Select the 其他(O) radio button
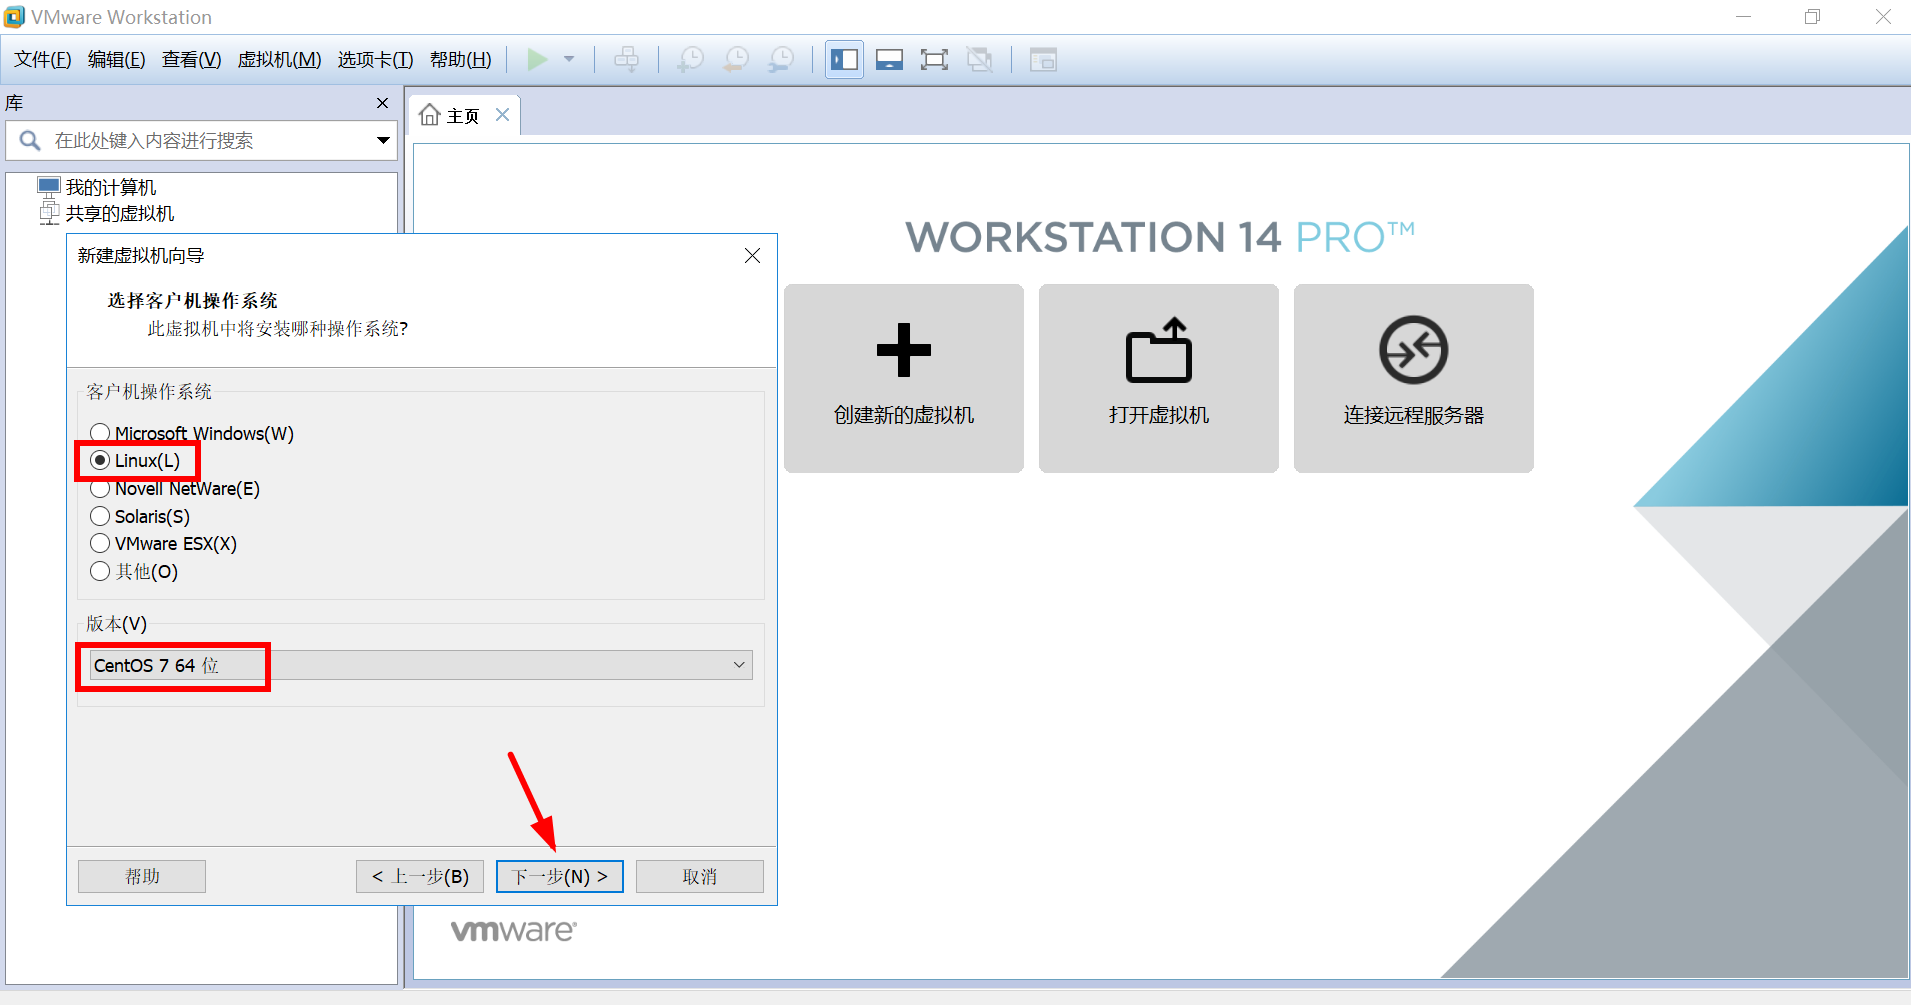 100,571
